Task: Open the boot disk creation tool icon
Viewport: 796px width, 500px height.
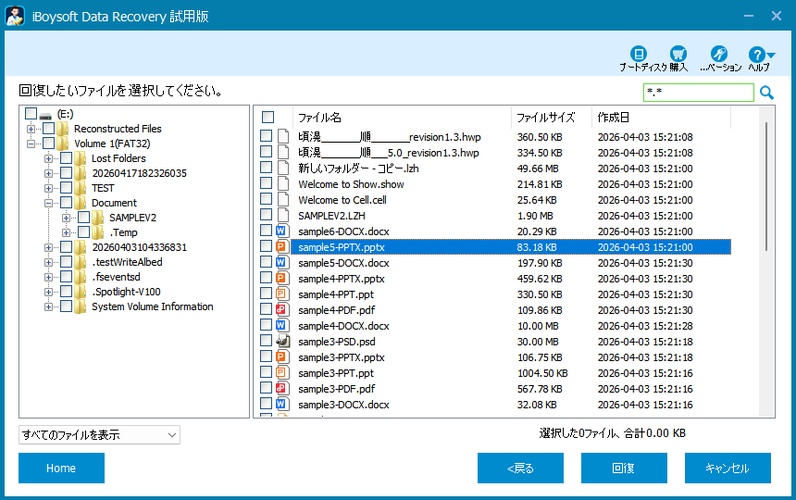Action: [x=638, y=53]
